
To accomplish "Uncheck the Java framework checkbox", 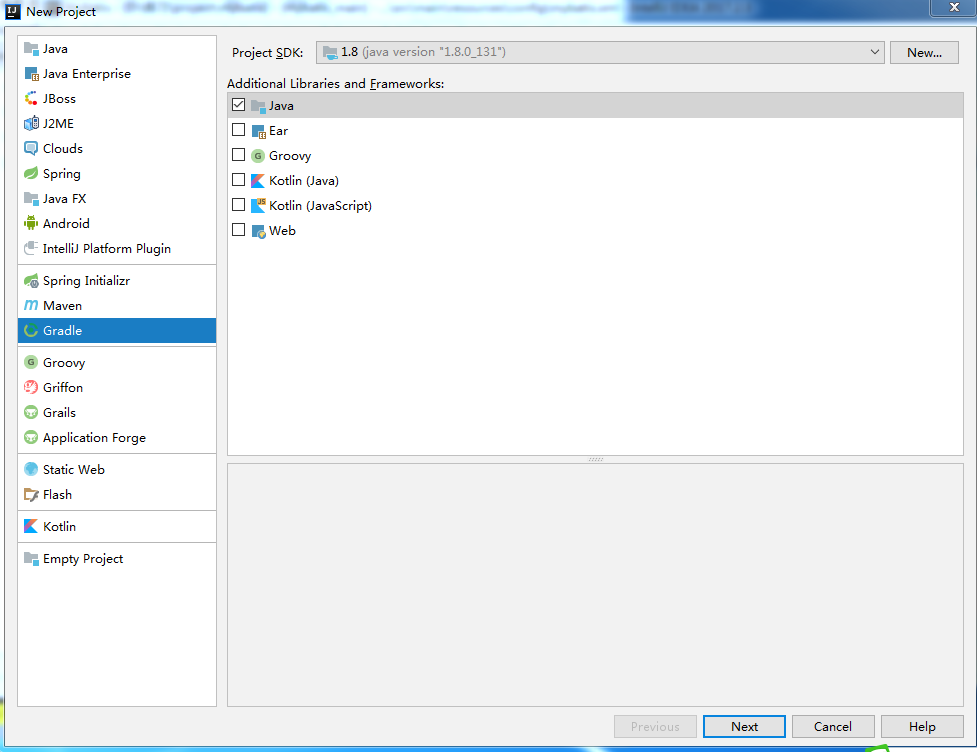I will click(x=238, y=105).
